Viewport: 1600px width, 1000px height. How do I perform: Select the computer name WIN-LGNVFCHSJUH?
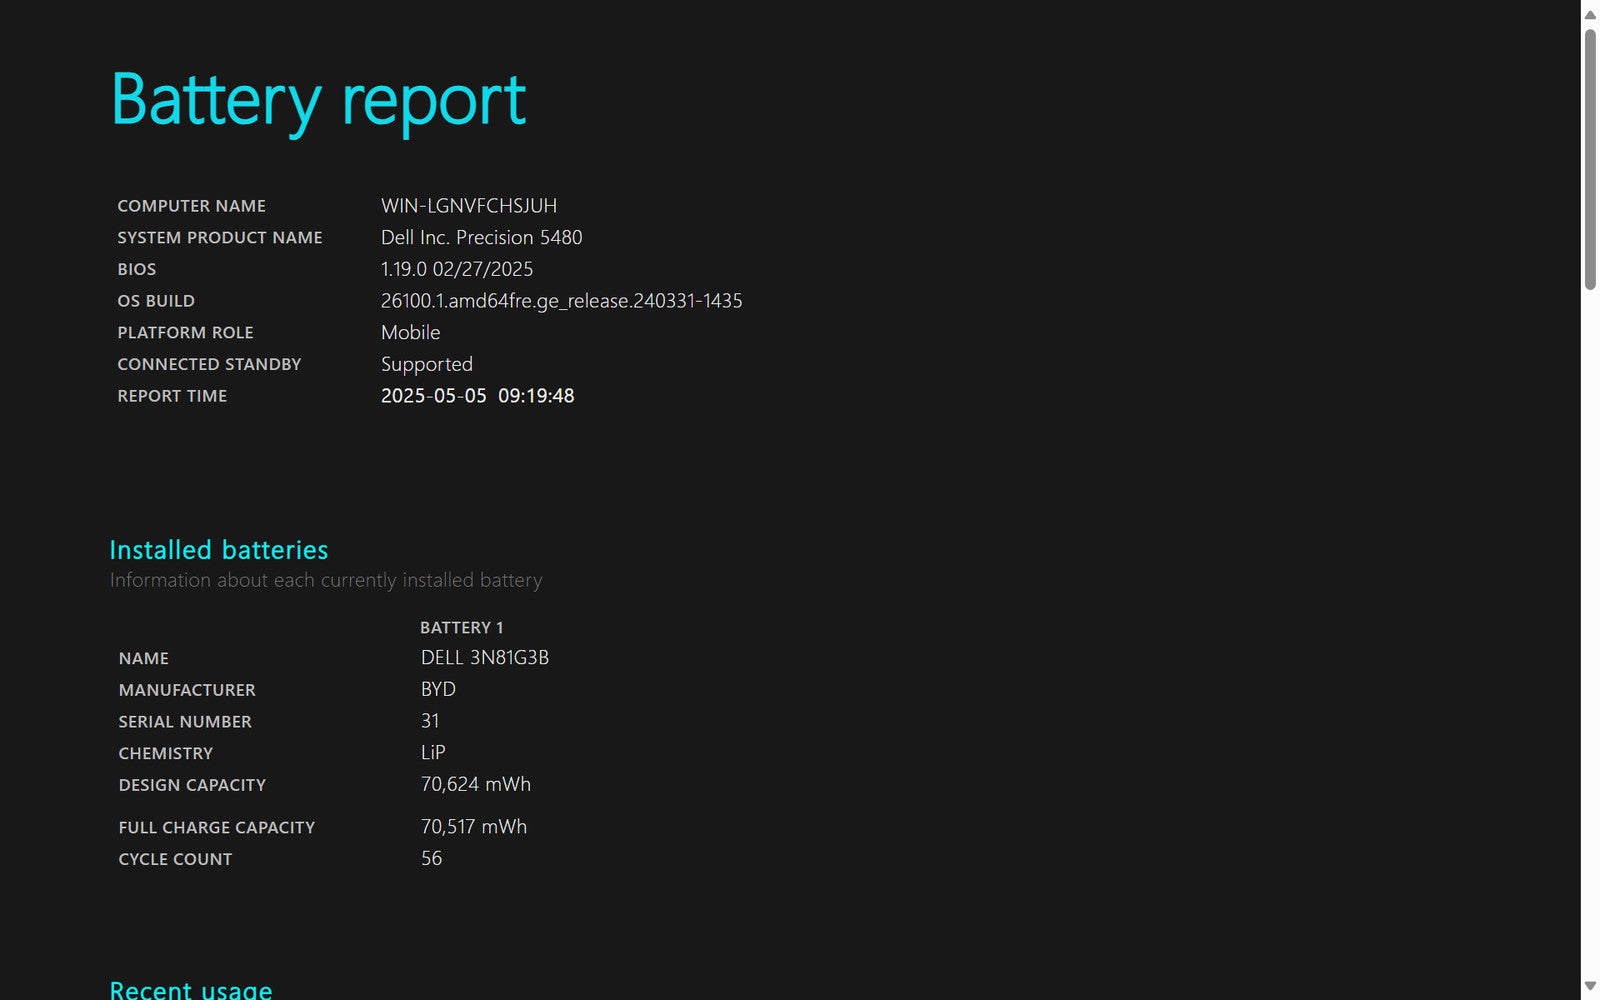point(469,206)
